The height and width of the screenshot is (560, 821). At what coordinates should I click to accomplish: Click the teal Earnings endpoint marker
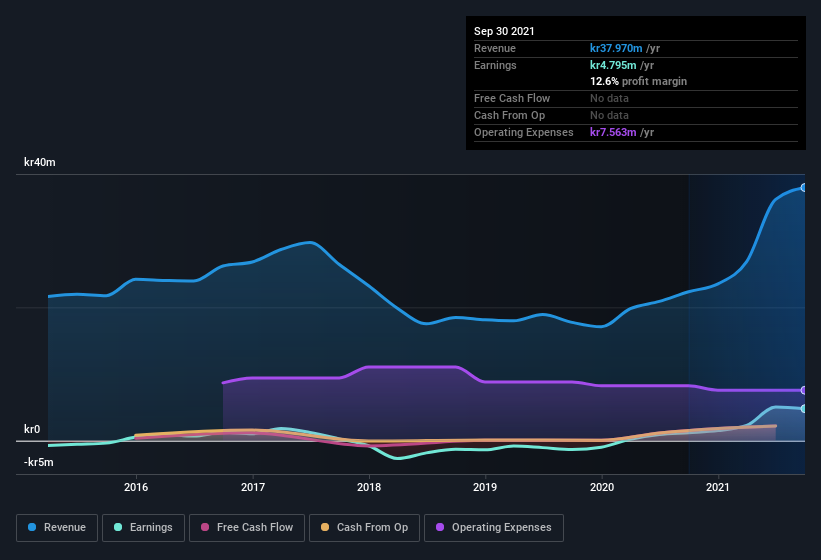coord(804,409)
